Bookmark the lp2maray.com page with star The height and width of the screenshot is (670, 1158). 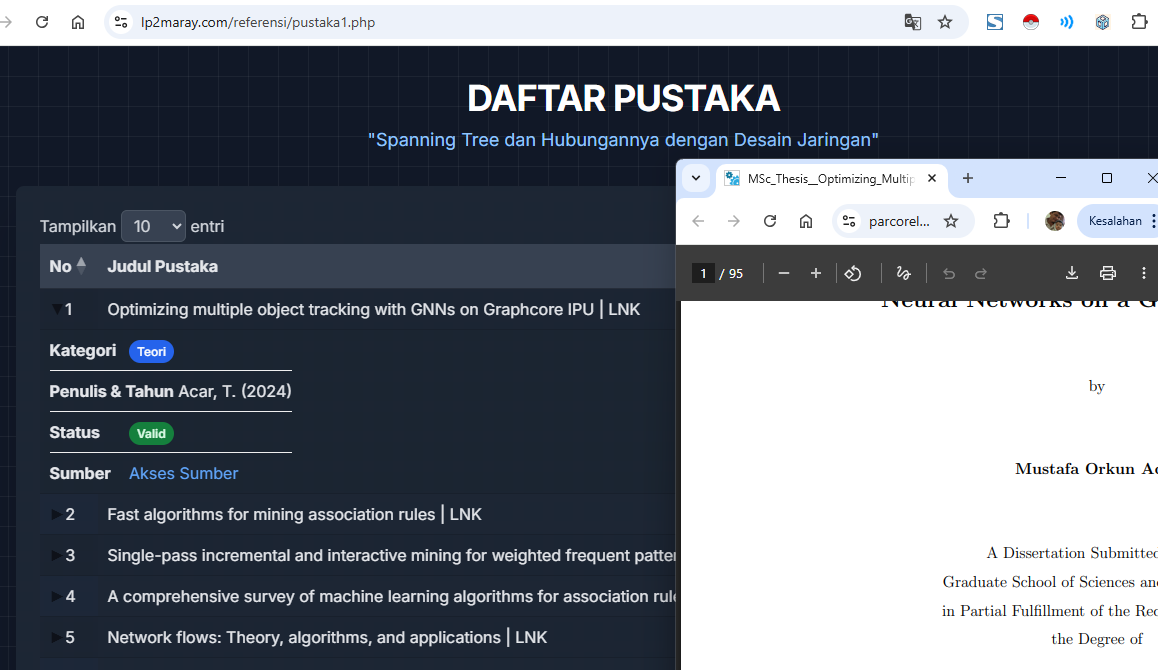(945, 22)
